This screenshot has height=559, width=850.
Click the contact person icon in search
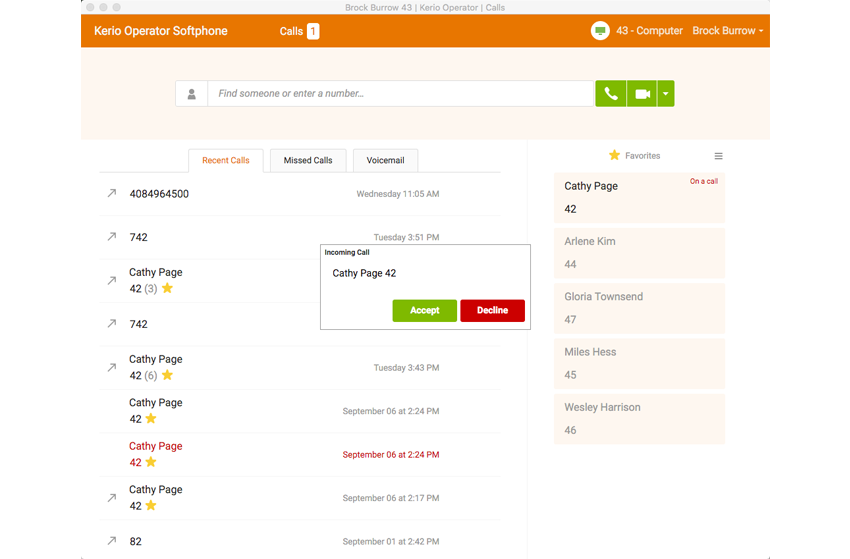coord(191,94)
